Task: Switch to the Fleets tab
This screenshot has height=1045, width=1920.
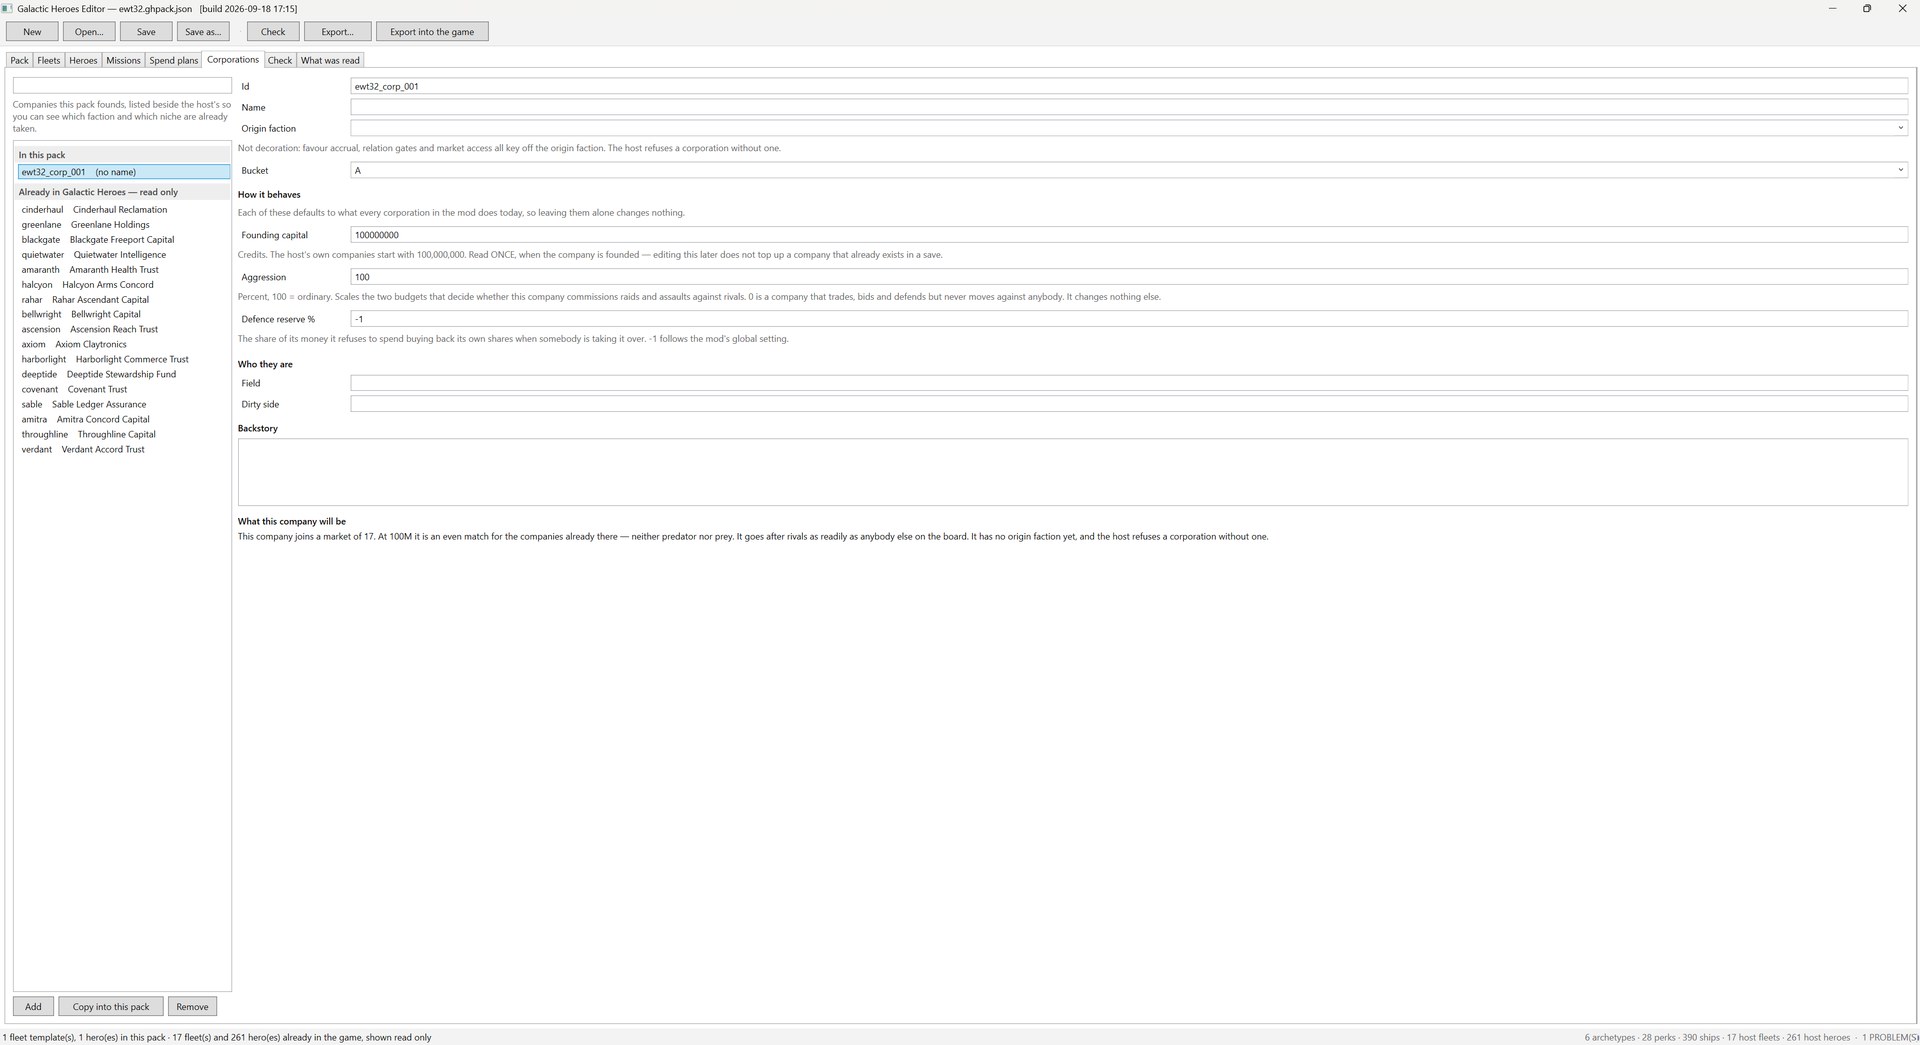Action: point(48,60)
